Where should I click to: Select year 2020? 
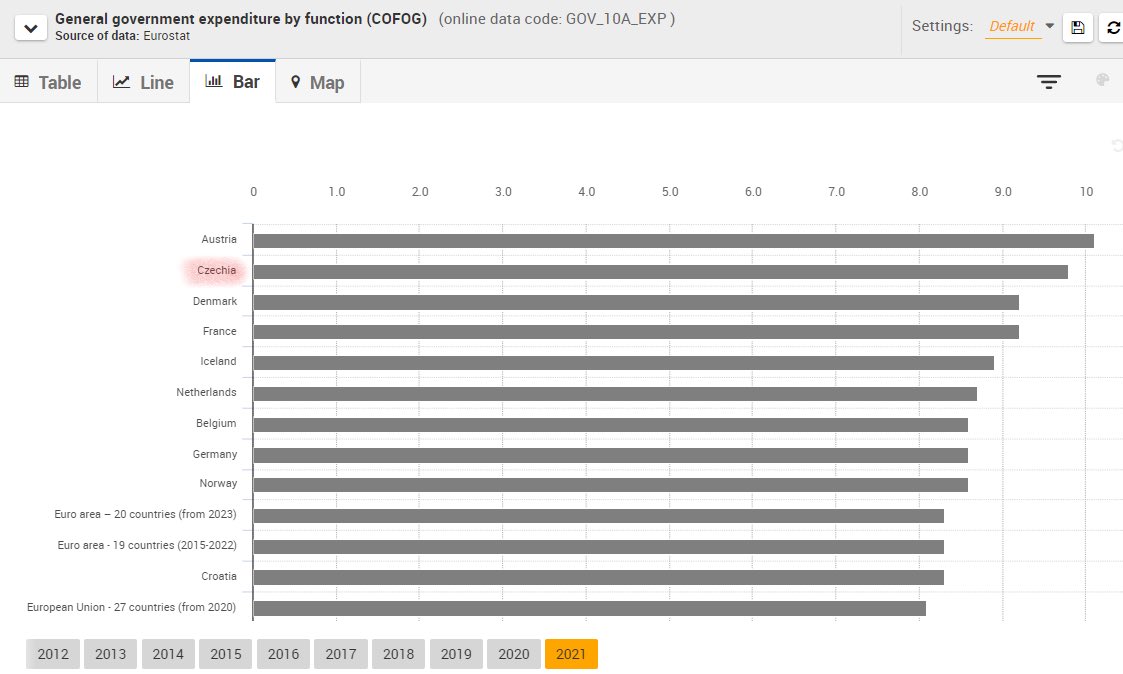[514, 654]
